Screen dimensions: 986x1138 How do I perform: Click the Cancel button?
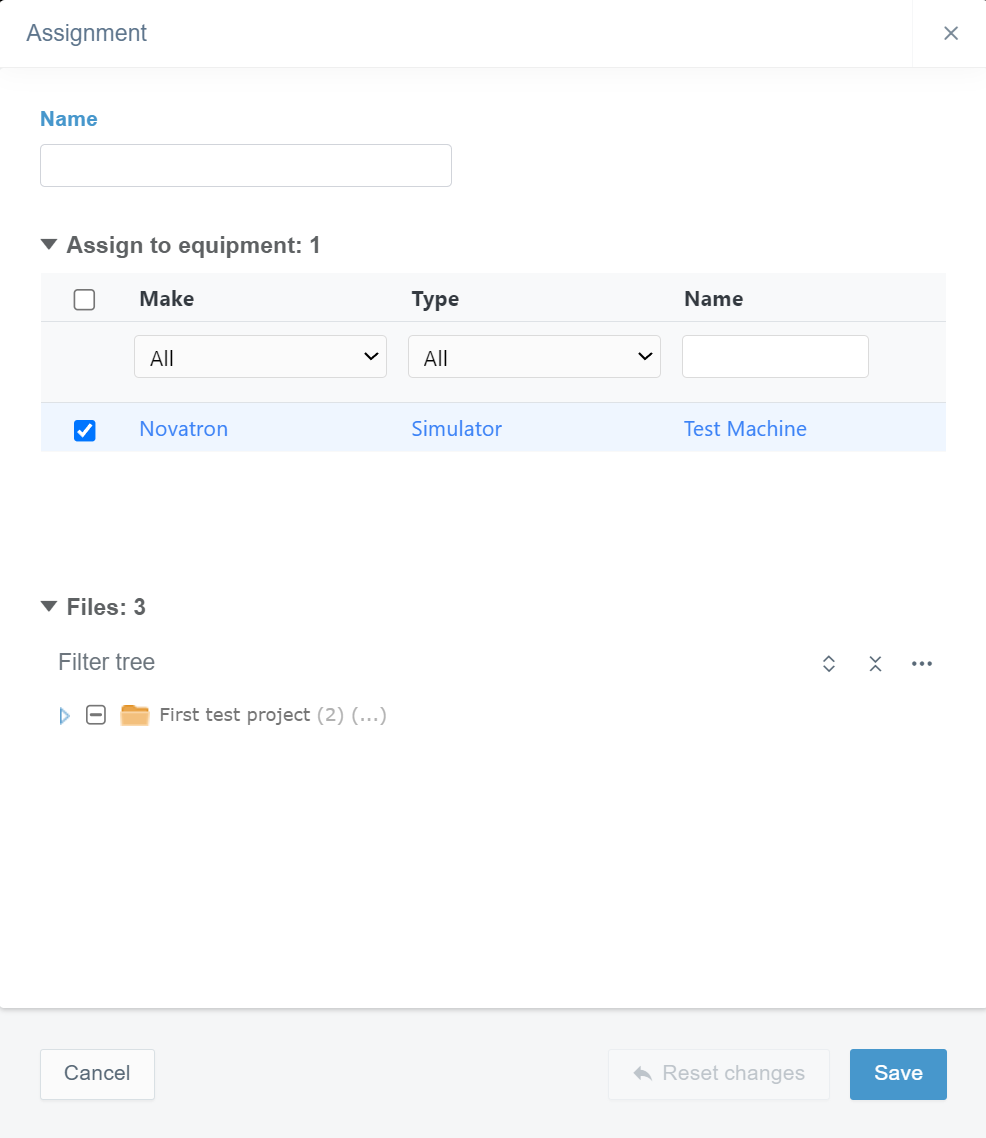(x=97, y=1074)
